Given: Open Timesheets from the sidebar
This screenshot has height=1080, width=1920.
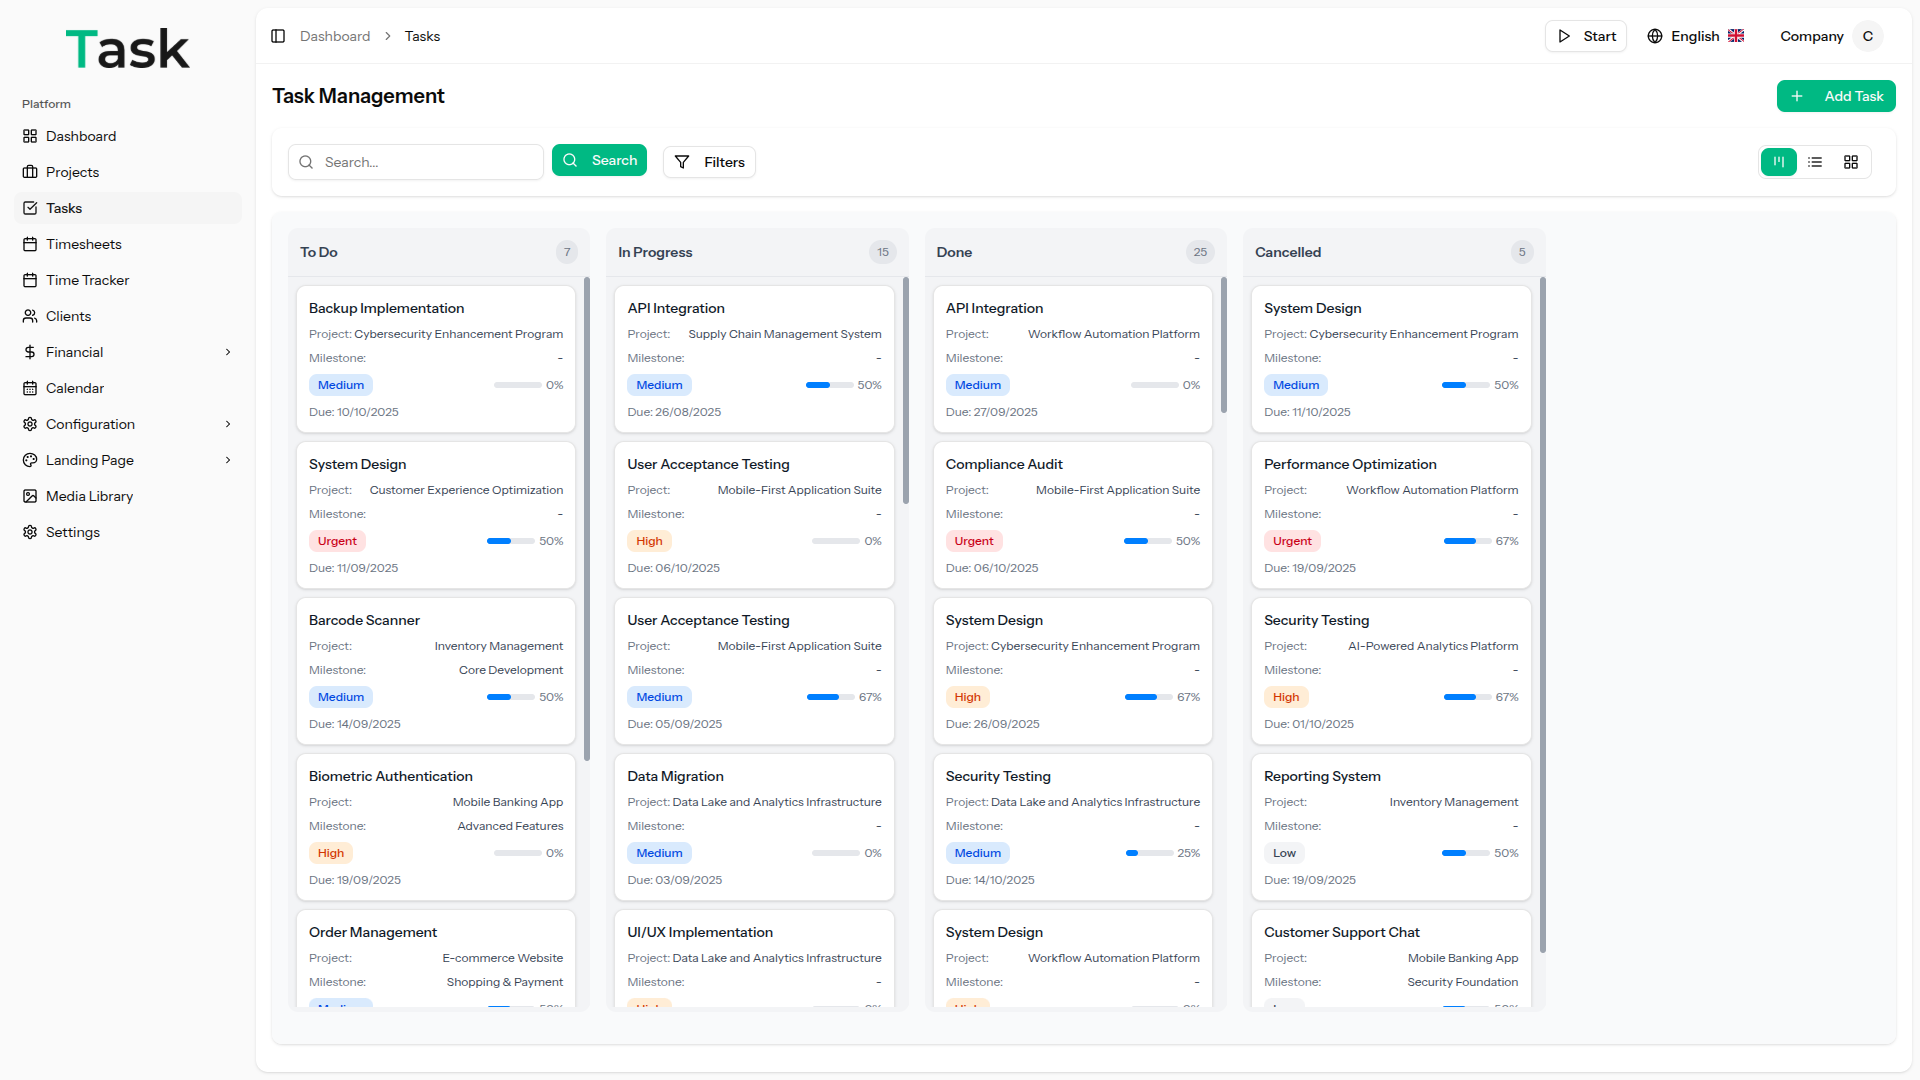Looking at the screenshot, I should (83, 244).
